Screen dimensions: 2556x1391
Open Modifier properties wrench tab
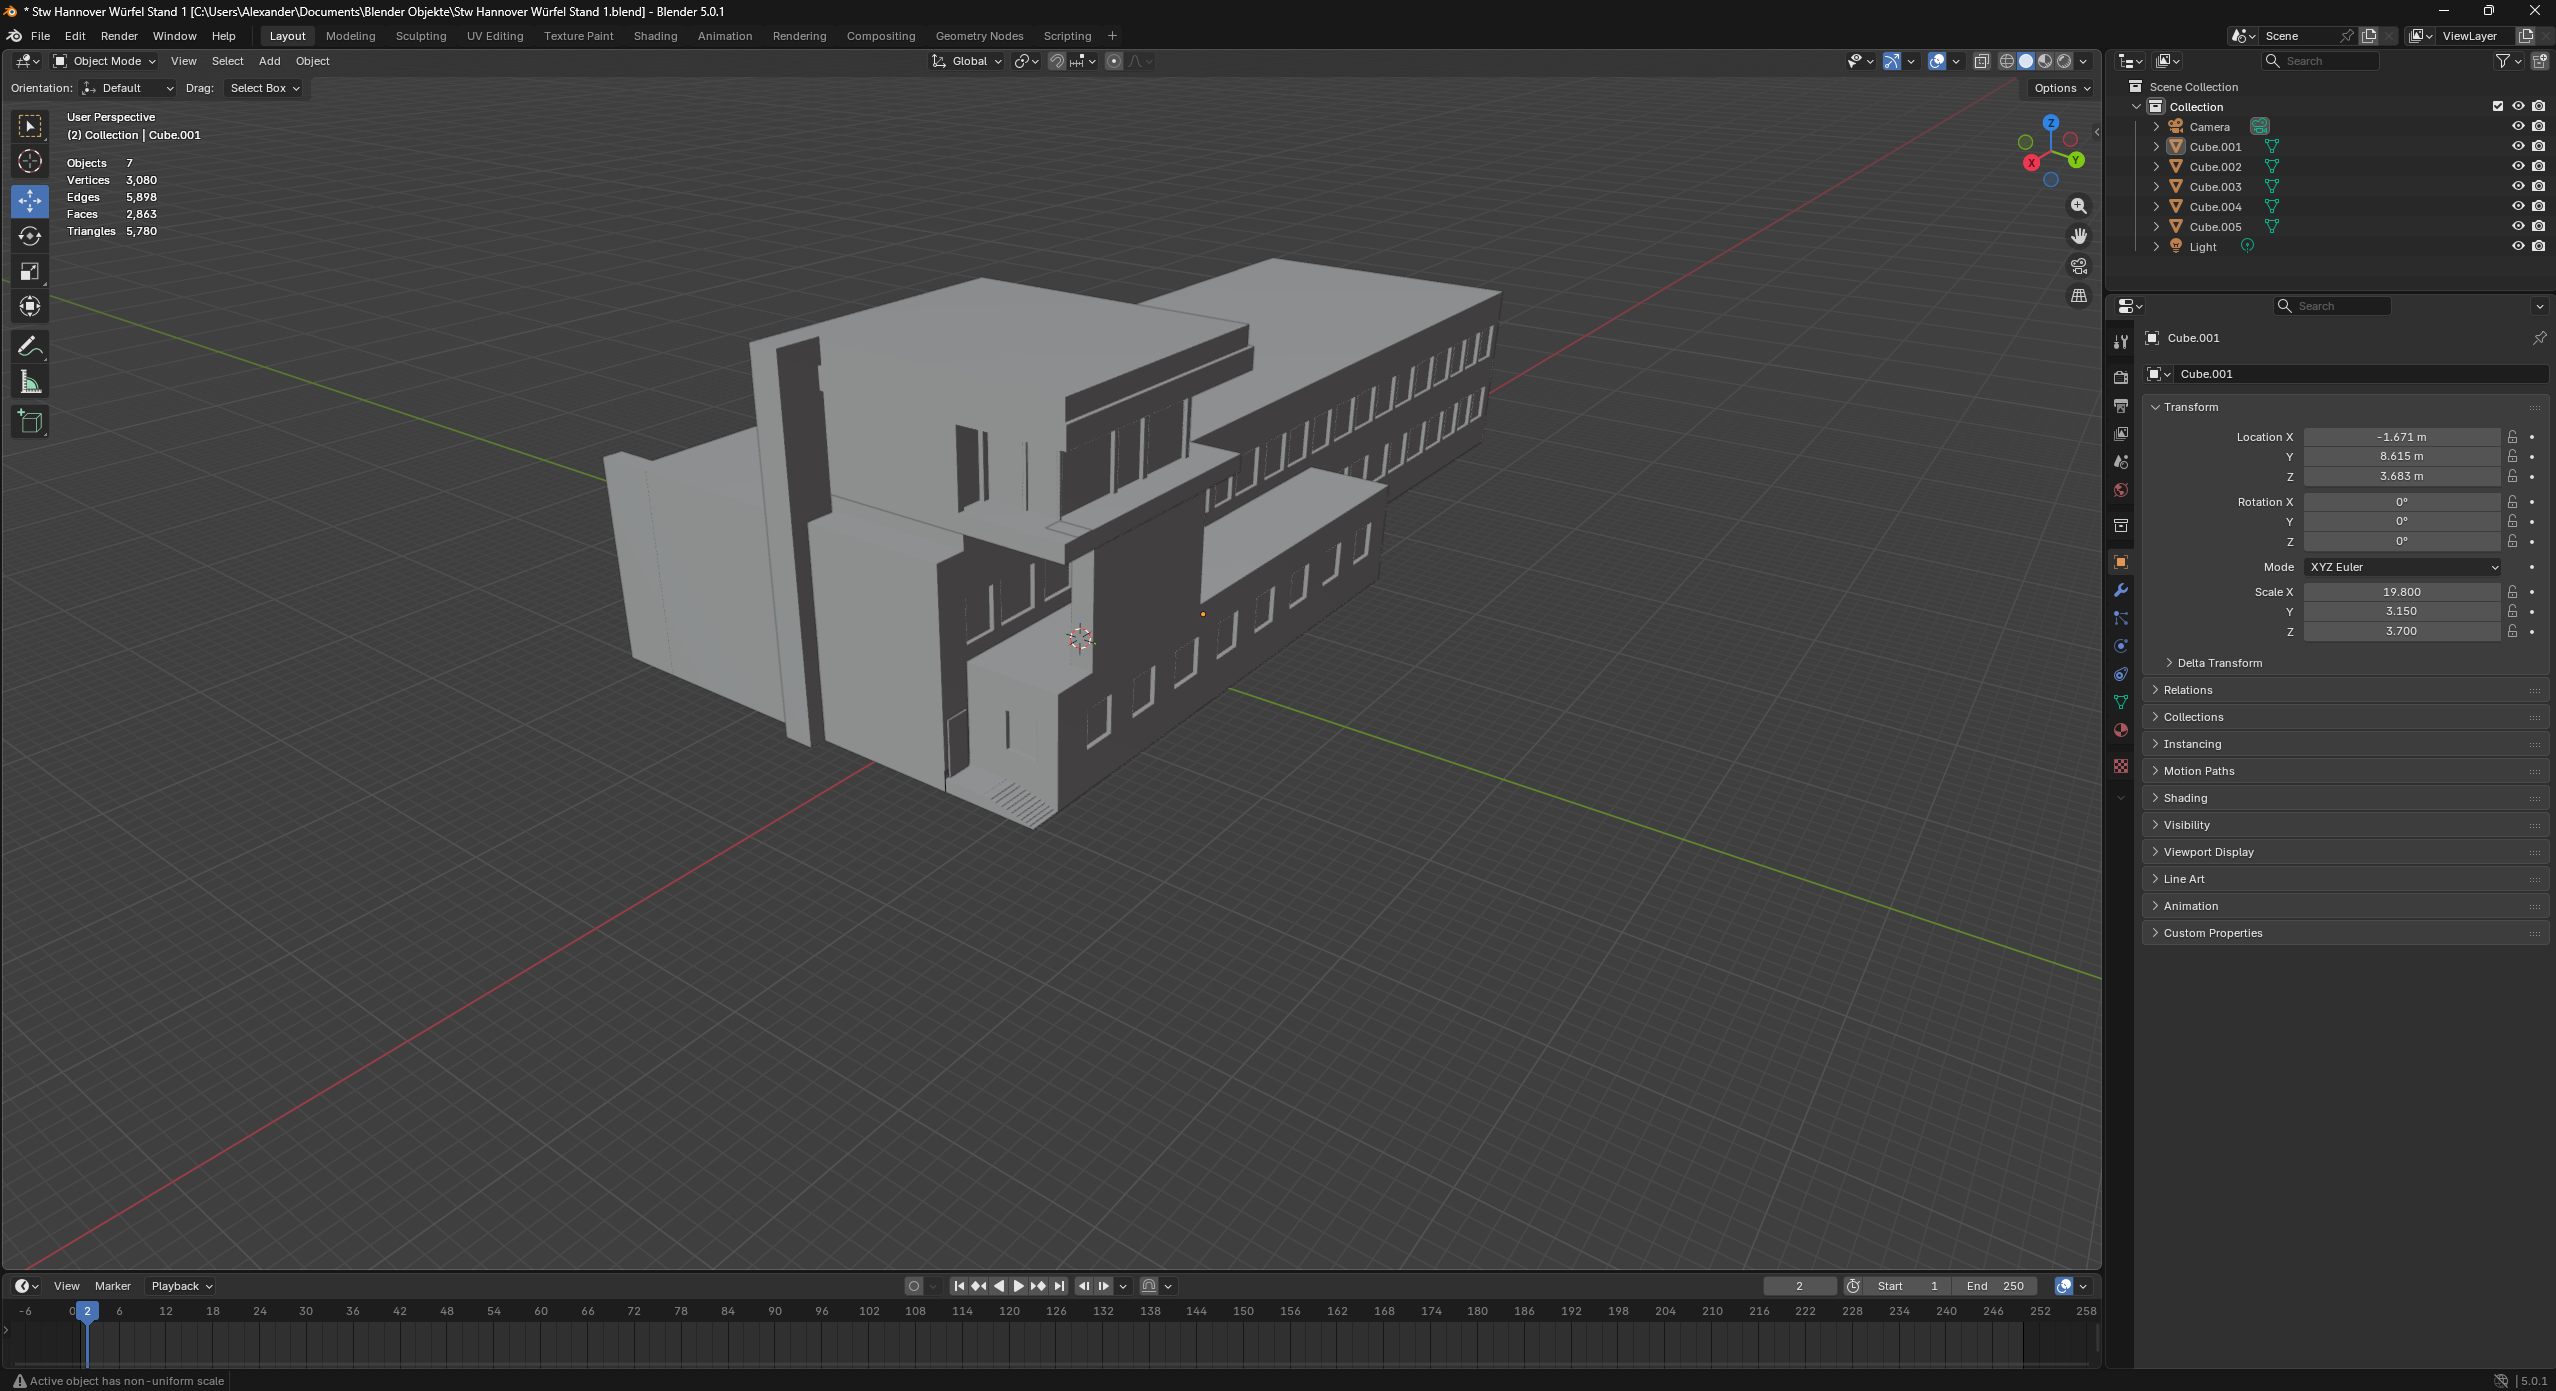[2121, 590]
